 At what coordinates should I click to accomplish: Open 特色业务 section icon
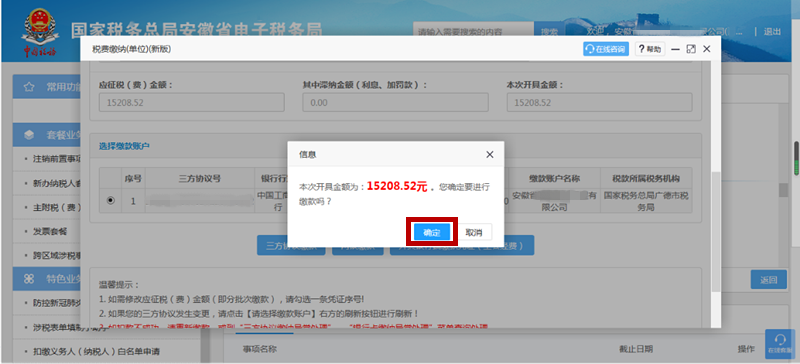pyautogui.click(x=29, y=279)
